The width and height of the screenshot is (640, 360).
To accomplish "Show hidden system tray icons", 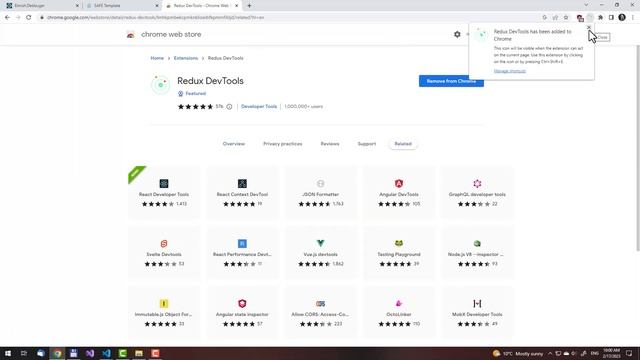I will click(x=550, y=353).
